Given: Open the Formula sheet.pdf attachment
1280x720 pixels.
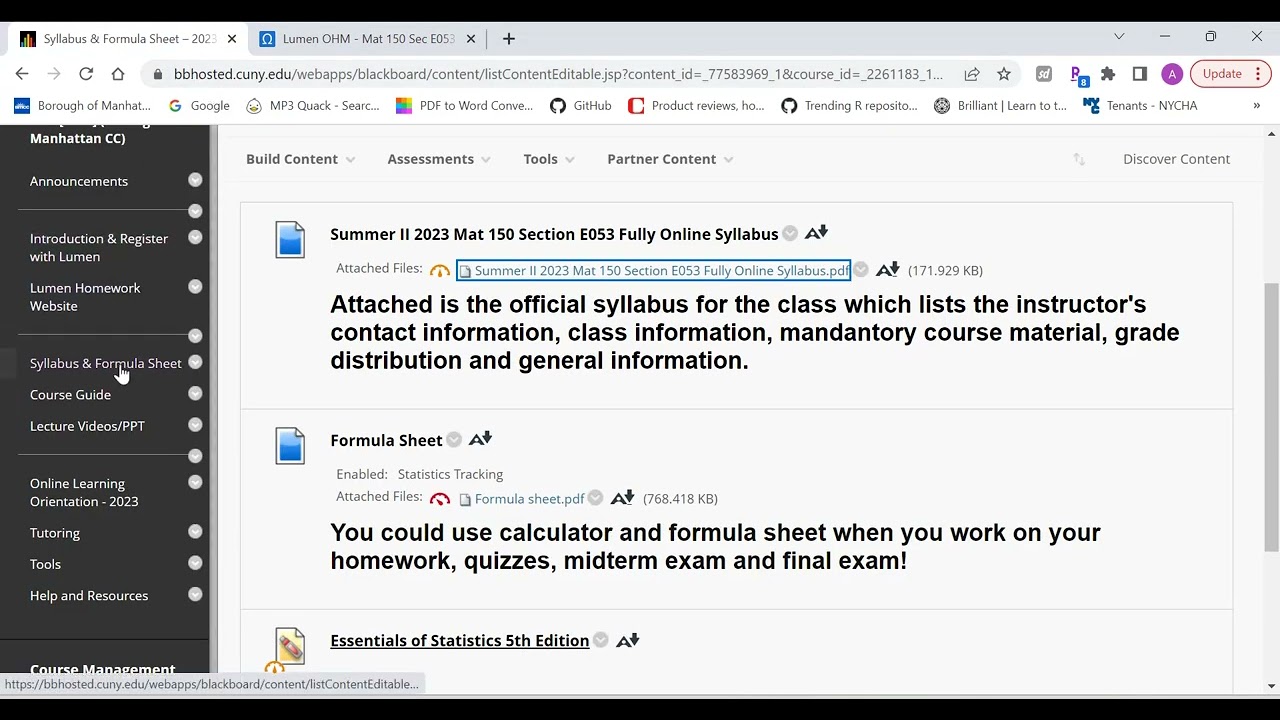Looking at the screenshot, I should click(529, 499).
